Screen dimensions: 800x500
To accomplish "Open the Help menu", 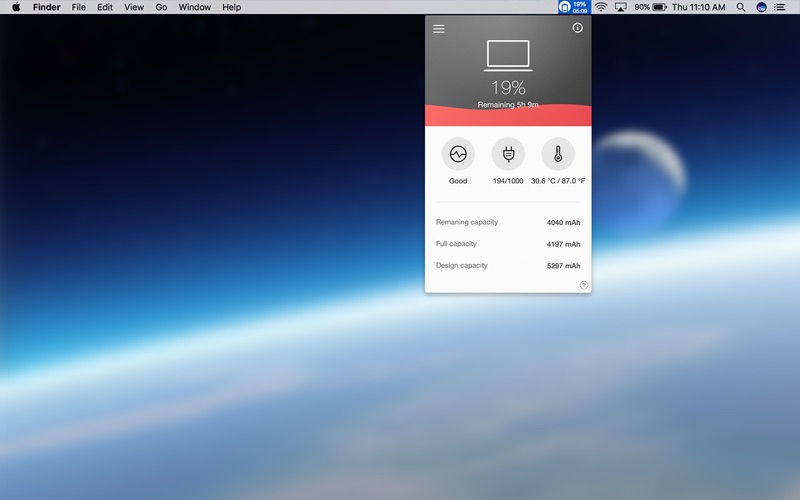I will 232,7.
